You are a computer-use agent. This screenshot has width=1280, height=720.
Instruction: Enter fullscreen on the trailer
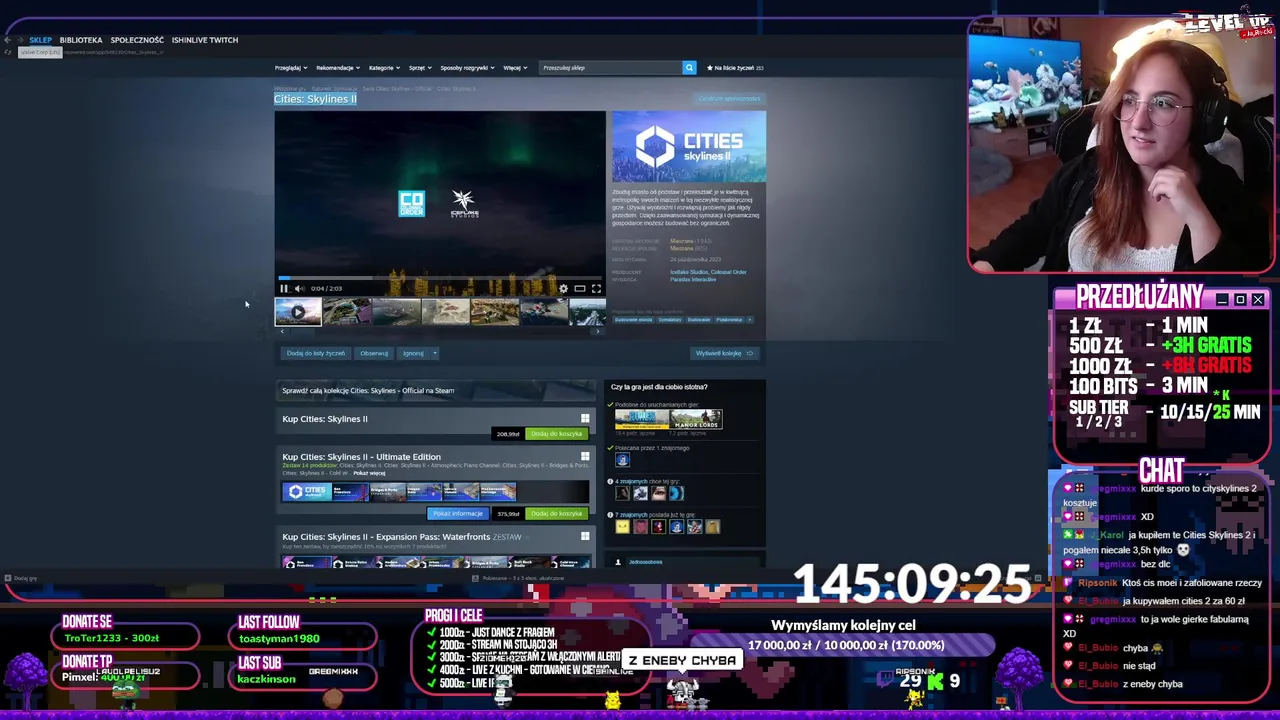(x=596, y=288)
